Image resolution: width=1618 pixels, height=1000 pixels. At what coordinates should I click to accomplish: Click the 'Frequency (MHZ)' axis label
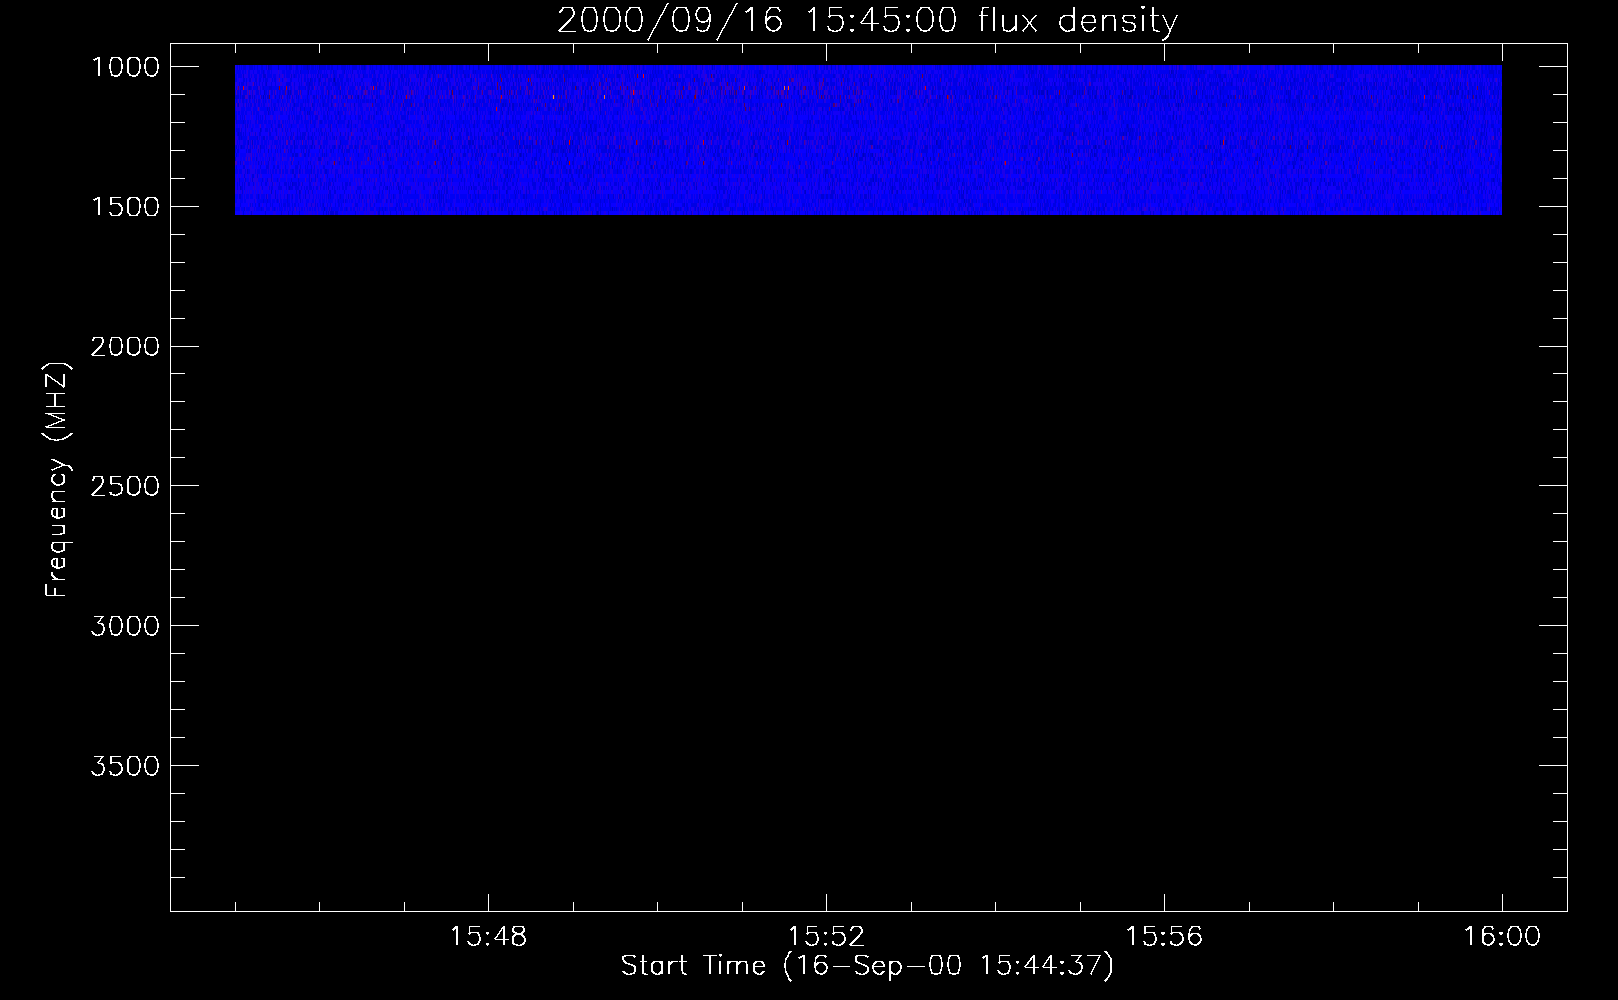click(x=56, y=480)
